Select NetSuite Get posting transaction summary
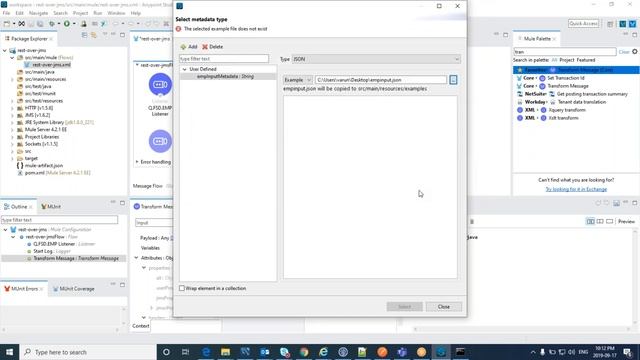The height and width of the screenshot is (360, 640). (x=572, y=94)
